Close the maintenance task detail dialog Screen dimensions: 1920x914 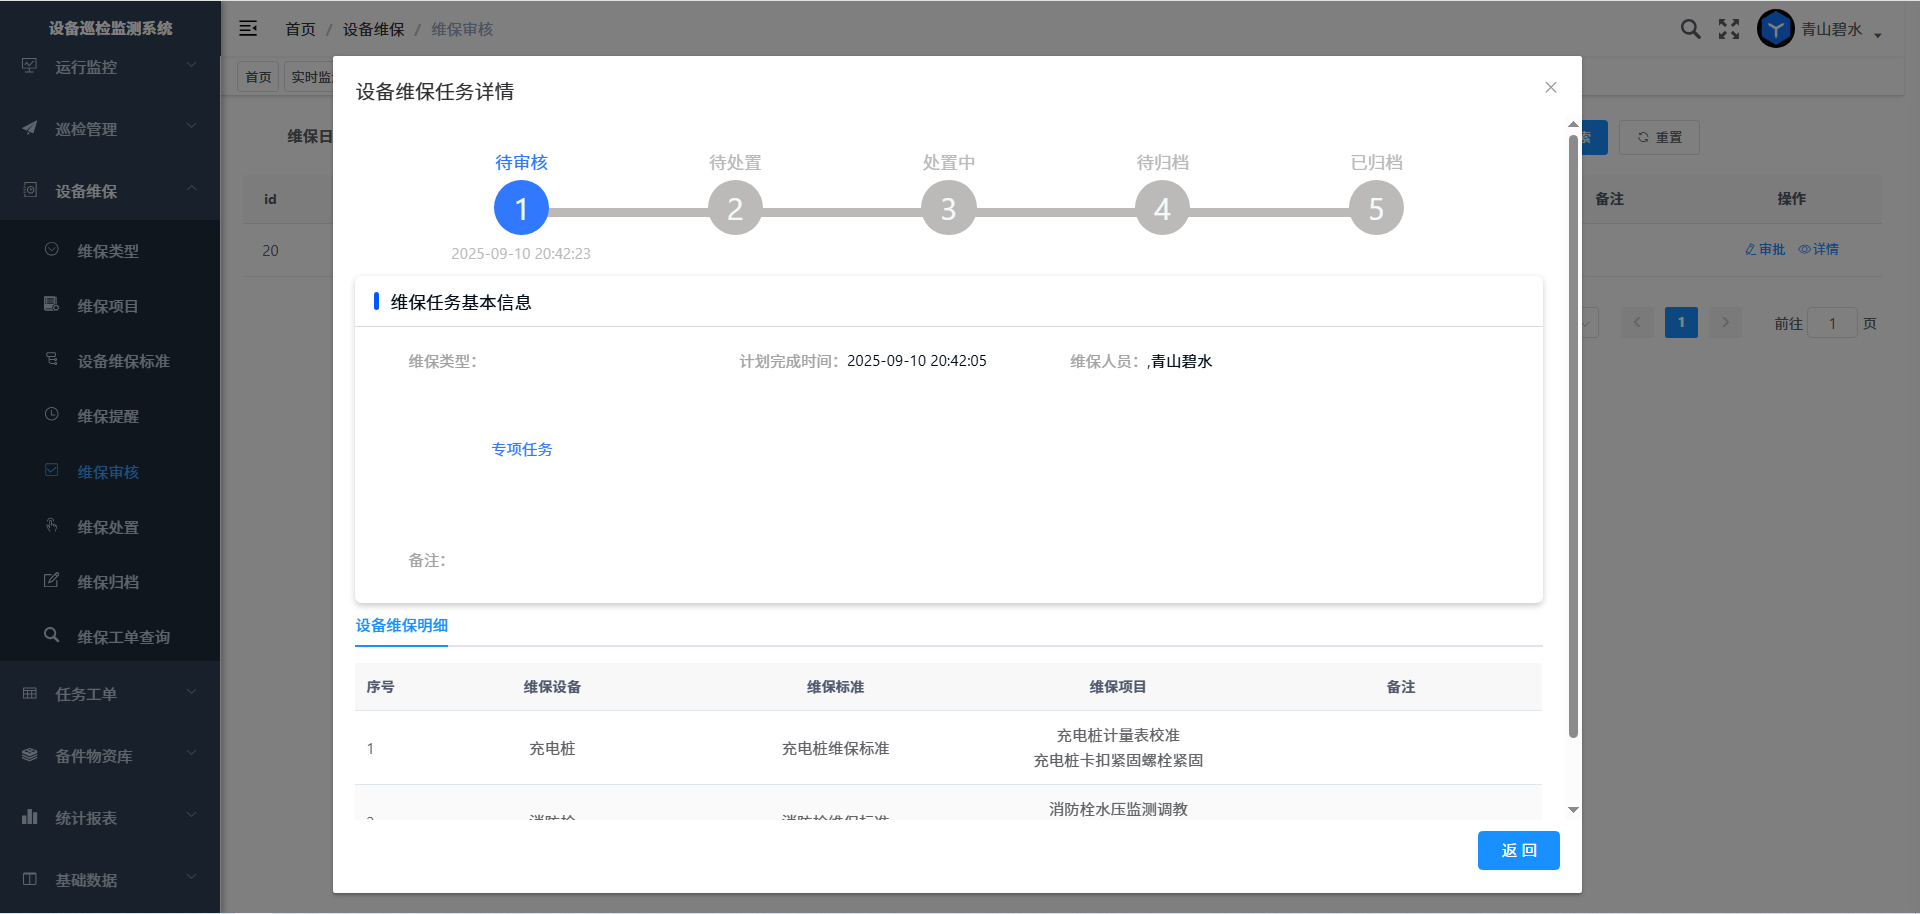1550,88
